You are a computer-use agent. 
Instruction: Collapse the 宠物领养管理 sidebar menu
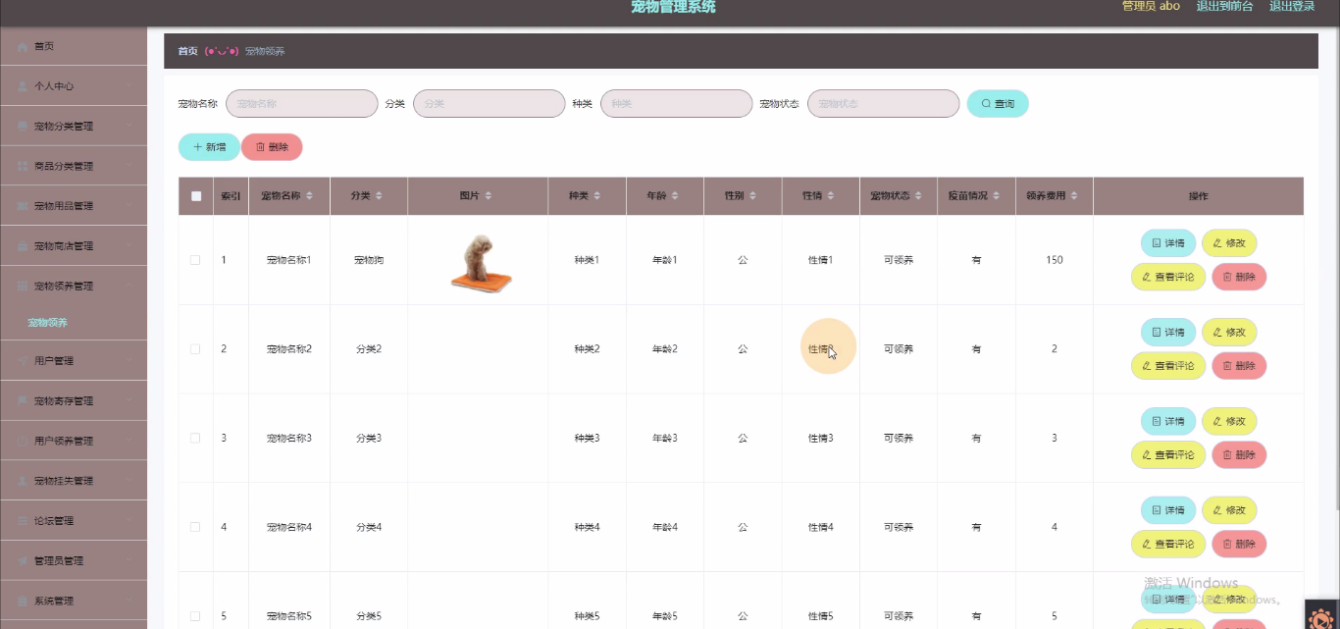(73, 286)
